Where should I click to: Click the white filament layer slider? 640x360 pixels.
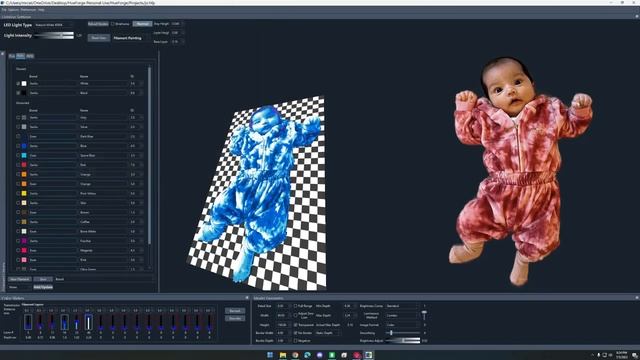pyautogui.click(x=89, y=322)
